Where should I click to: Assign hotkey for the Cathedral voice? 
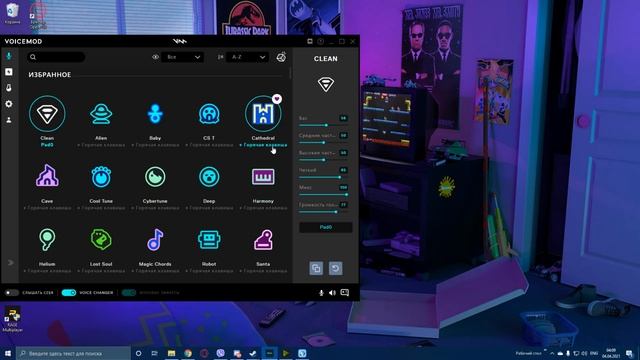pyautogui.click(x=263, y=145)
